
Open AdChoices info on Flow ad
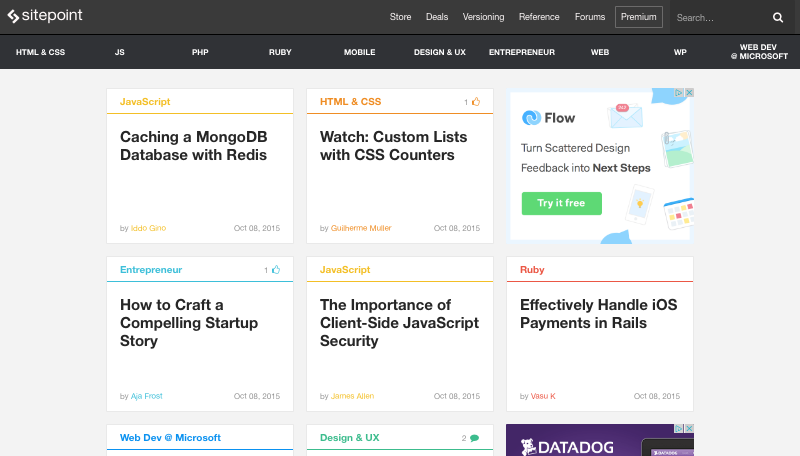(679, 92)
